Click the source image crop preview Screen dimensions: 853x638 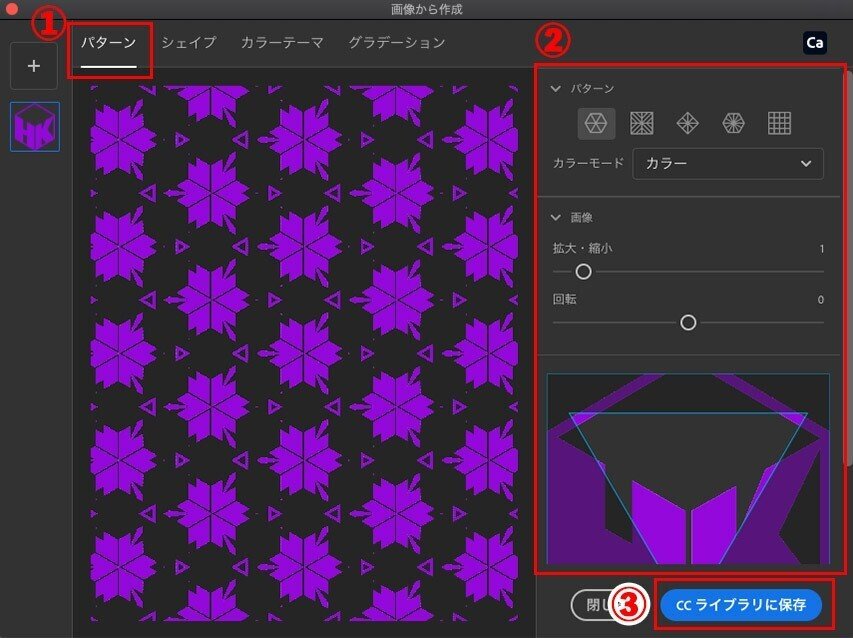coord(688,469)
